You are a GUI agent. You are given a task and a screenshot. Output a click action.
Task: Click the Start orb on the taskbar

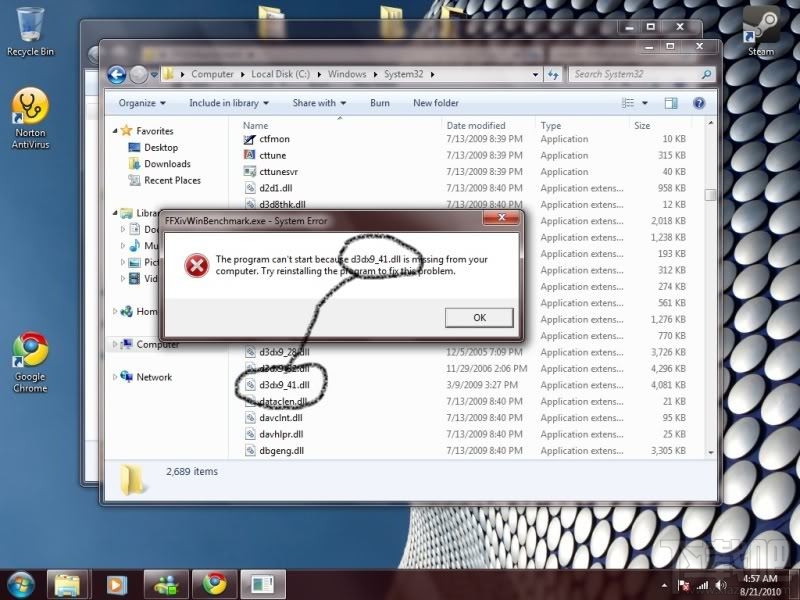pos(21,584)
